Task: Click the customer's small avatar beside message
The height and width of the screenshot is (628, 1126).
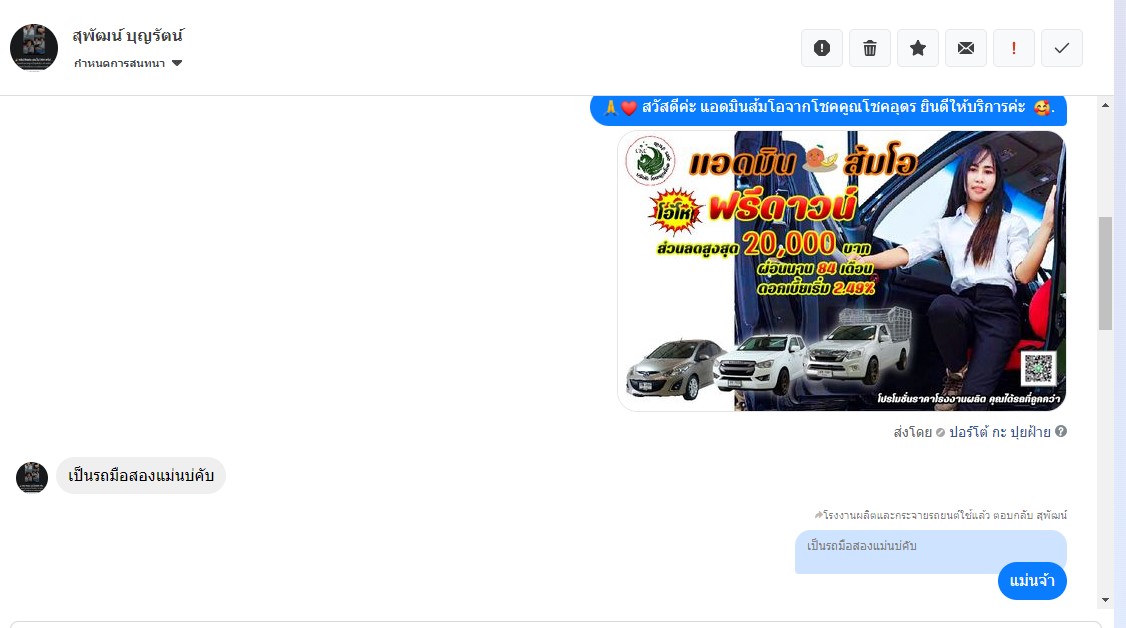Action: 32,477
